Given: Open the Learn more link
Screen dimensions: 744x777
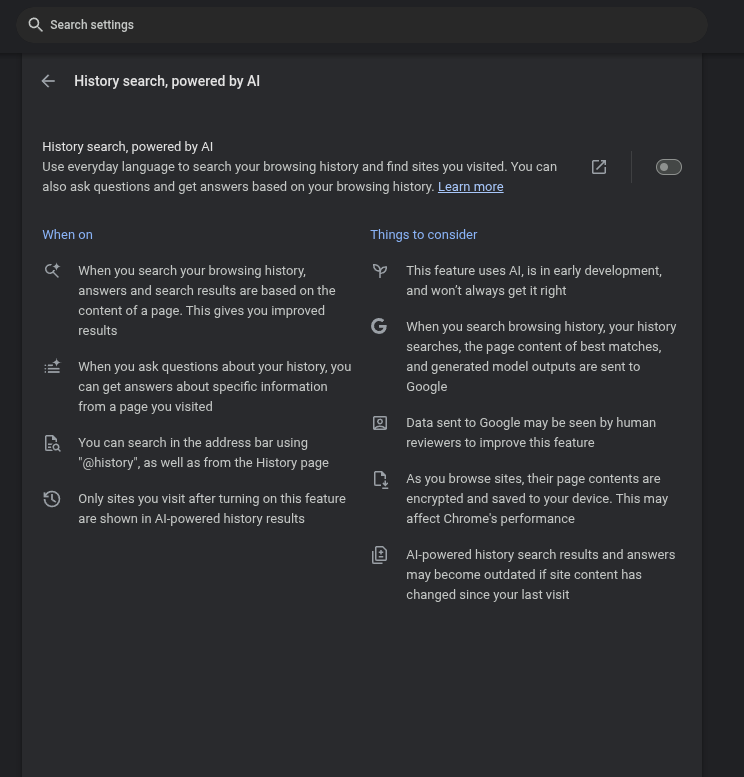Looking at the screenshot, I should pyautogui.click(x=470, y=187).
